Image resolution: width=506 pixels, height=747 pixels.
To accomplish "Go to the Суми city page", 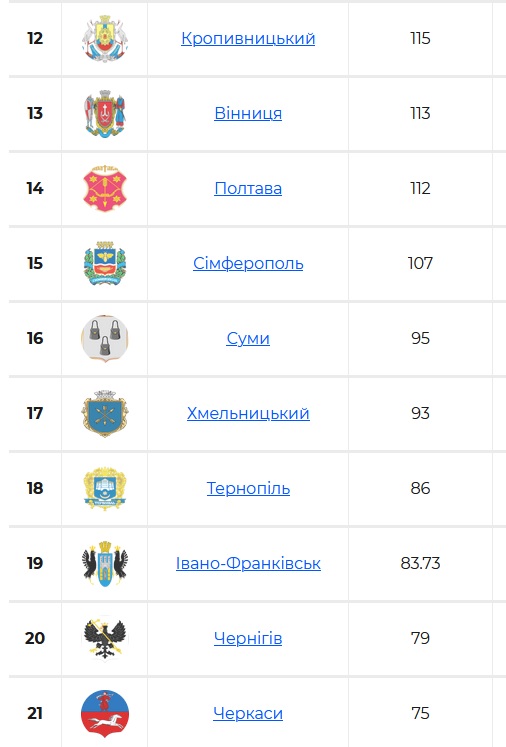I will pyautogui.click(x=248, y=338).
